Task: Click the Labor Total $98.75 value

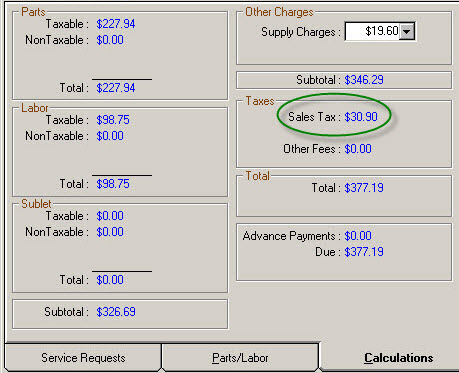Action: tap(113, 184)
